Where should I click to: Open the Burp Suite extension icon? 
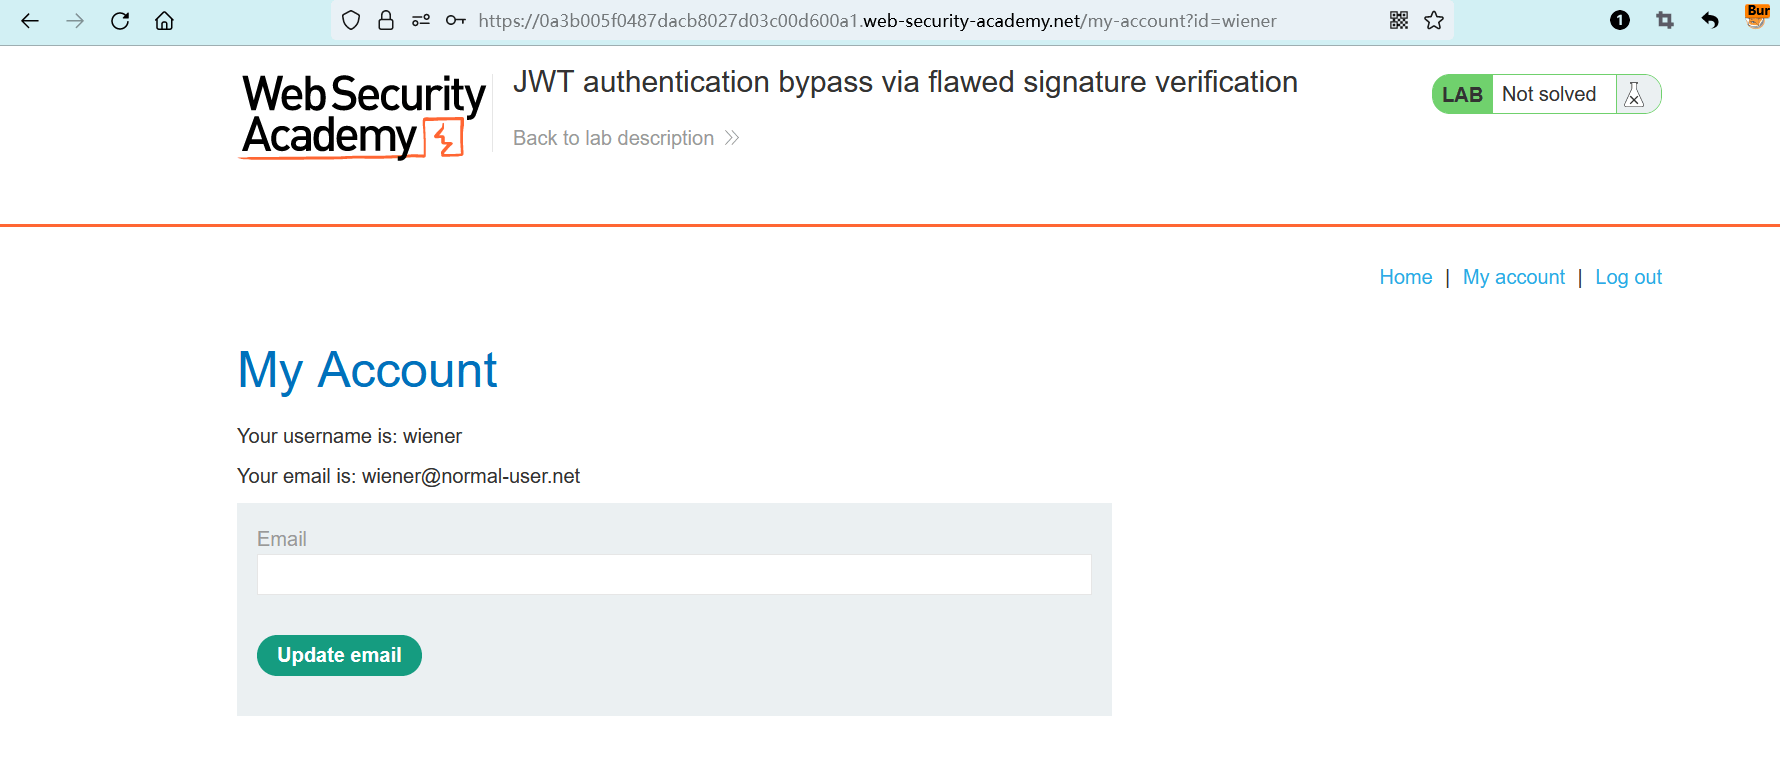click(1757, 17)
